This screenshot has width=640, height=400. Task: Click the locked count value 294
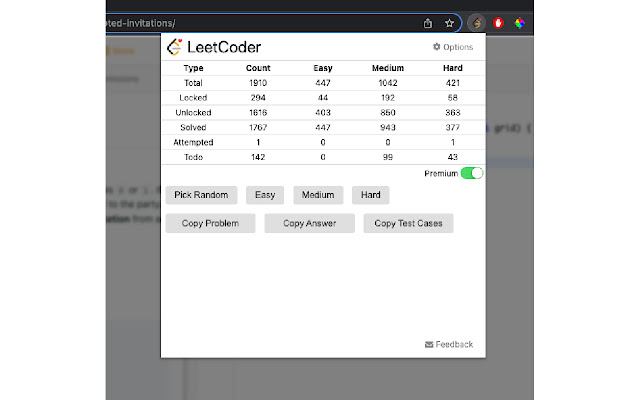tap(258, 98)
